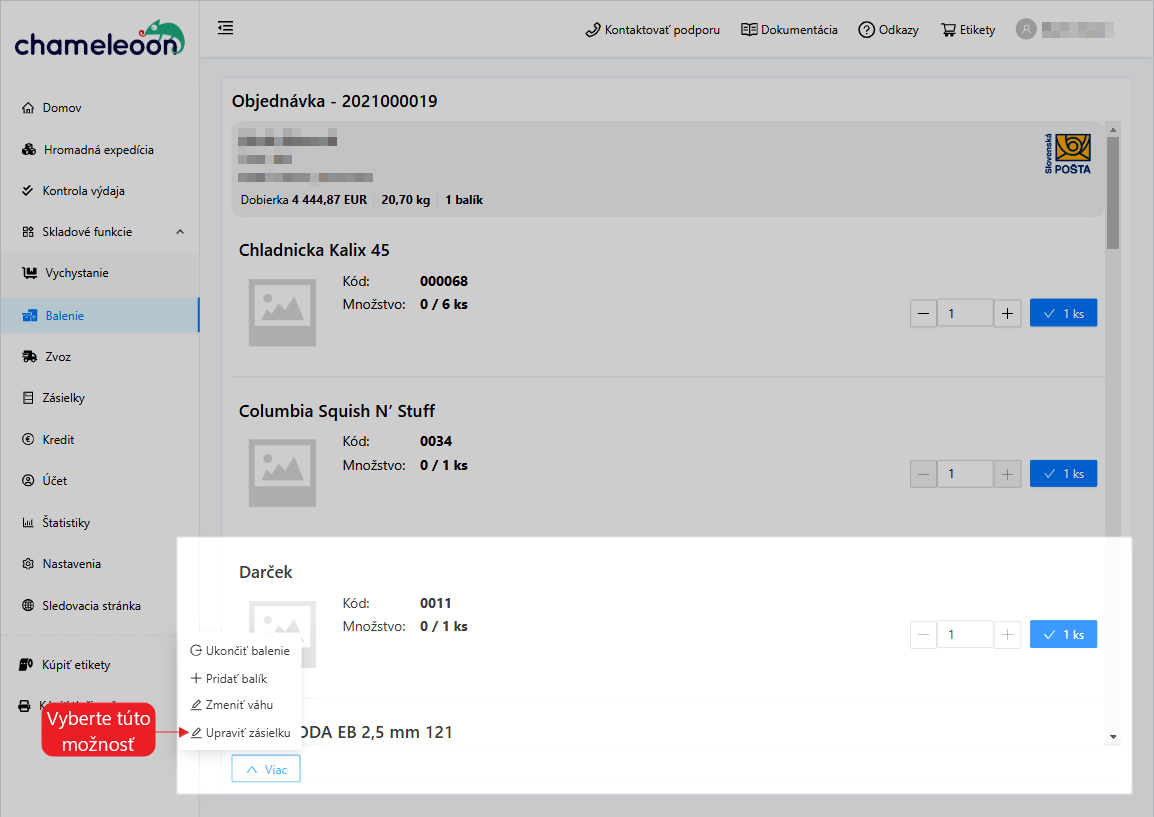This screenshot has height=817, width=1154.
Task: Collapse the Skladové funkcie submenu
Action: [180, 232]
